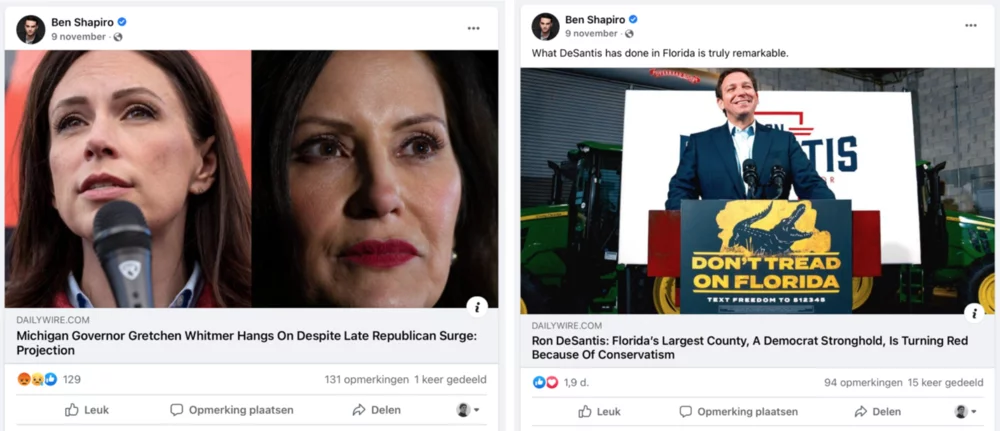Like the Whitmer post with Leuk
Image resolution: width=1000 pixels, height=431 pixels.
[87, 410]
